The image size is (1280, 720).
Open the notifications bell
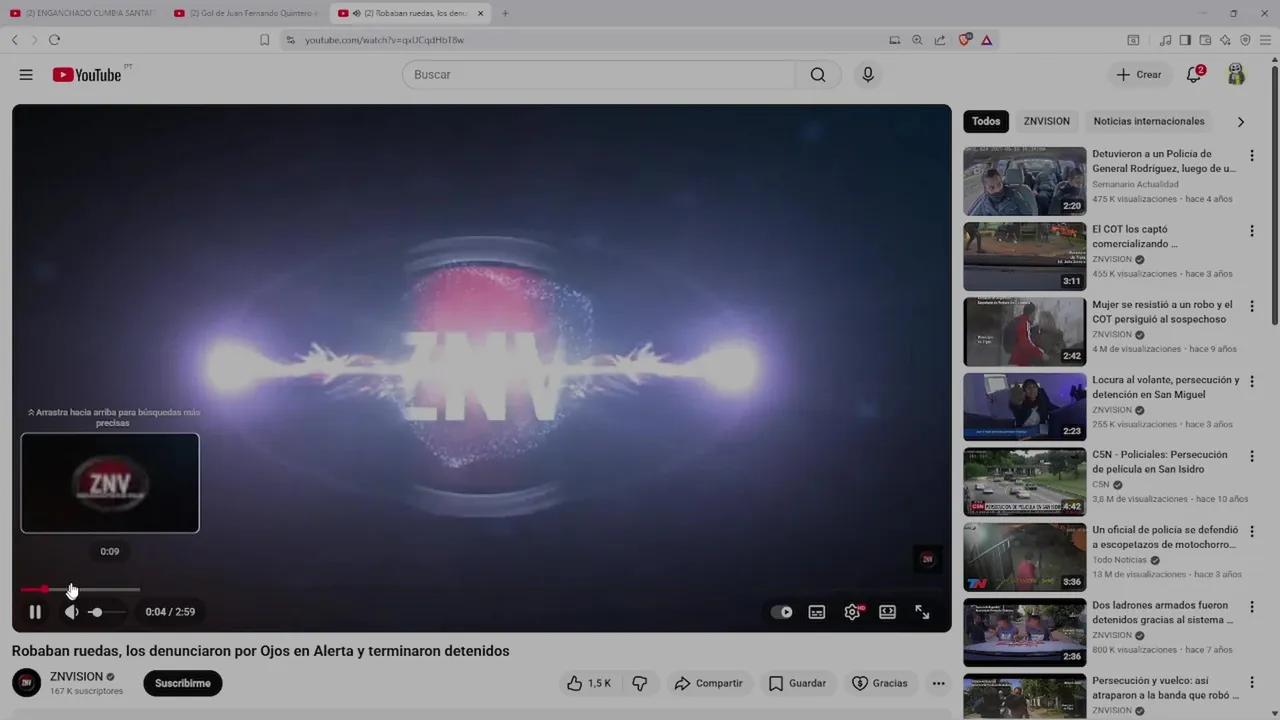coord(1194,75)
